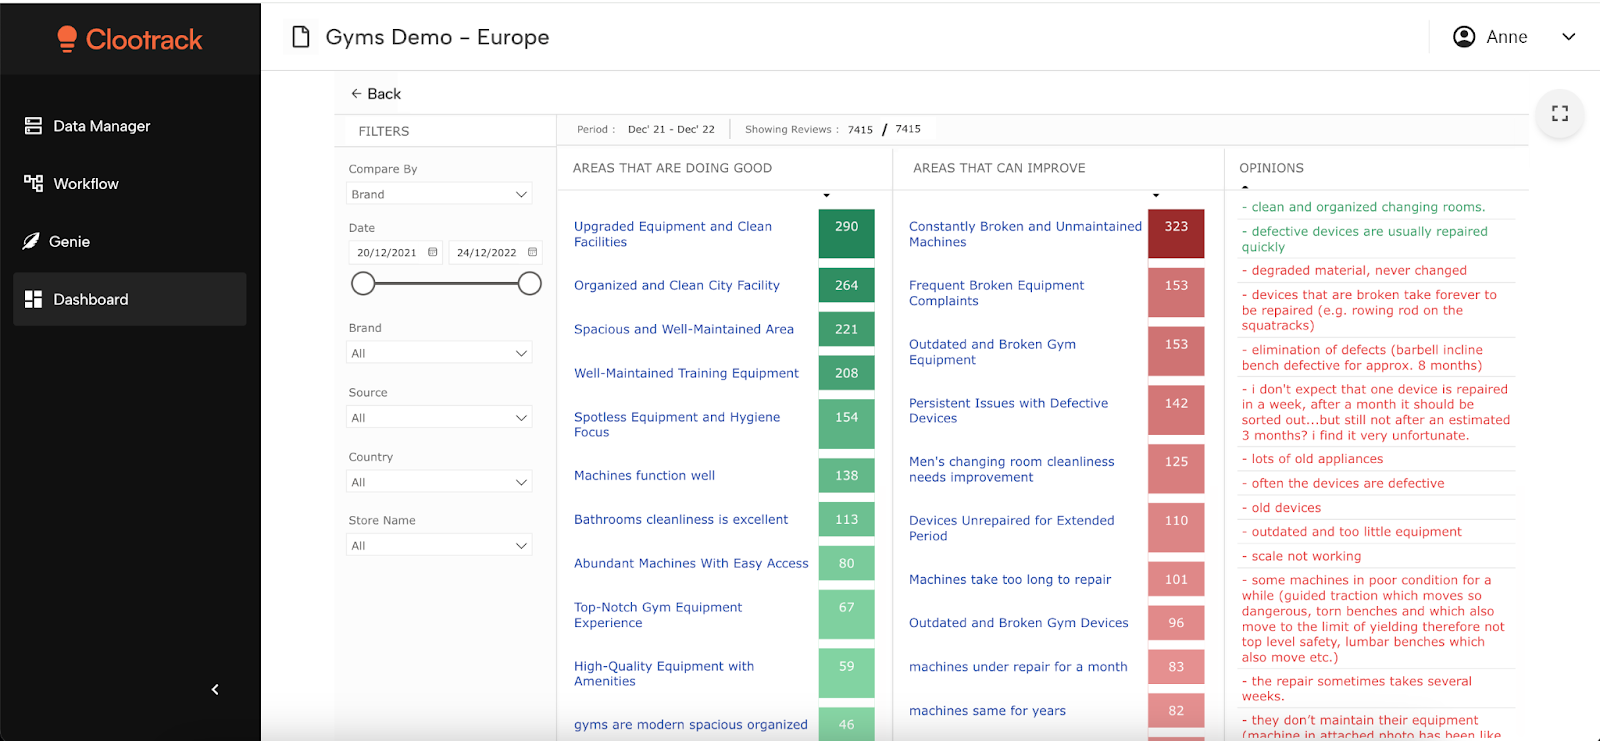Viewport: 1600px width, 741px height.
Task: Open Constantly Broken and Unmaintained Machines
Action: [1025, 234]
